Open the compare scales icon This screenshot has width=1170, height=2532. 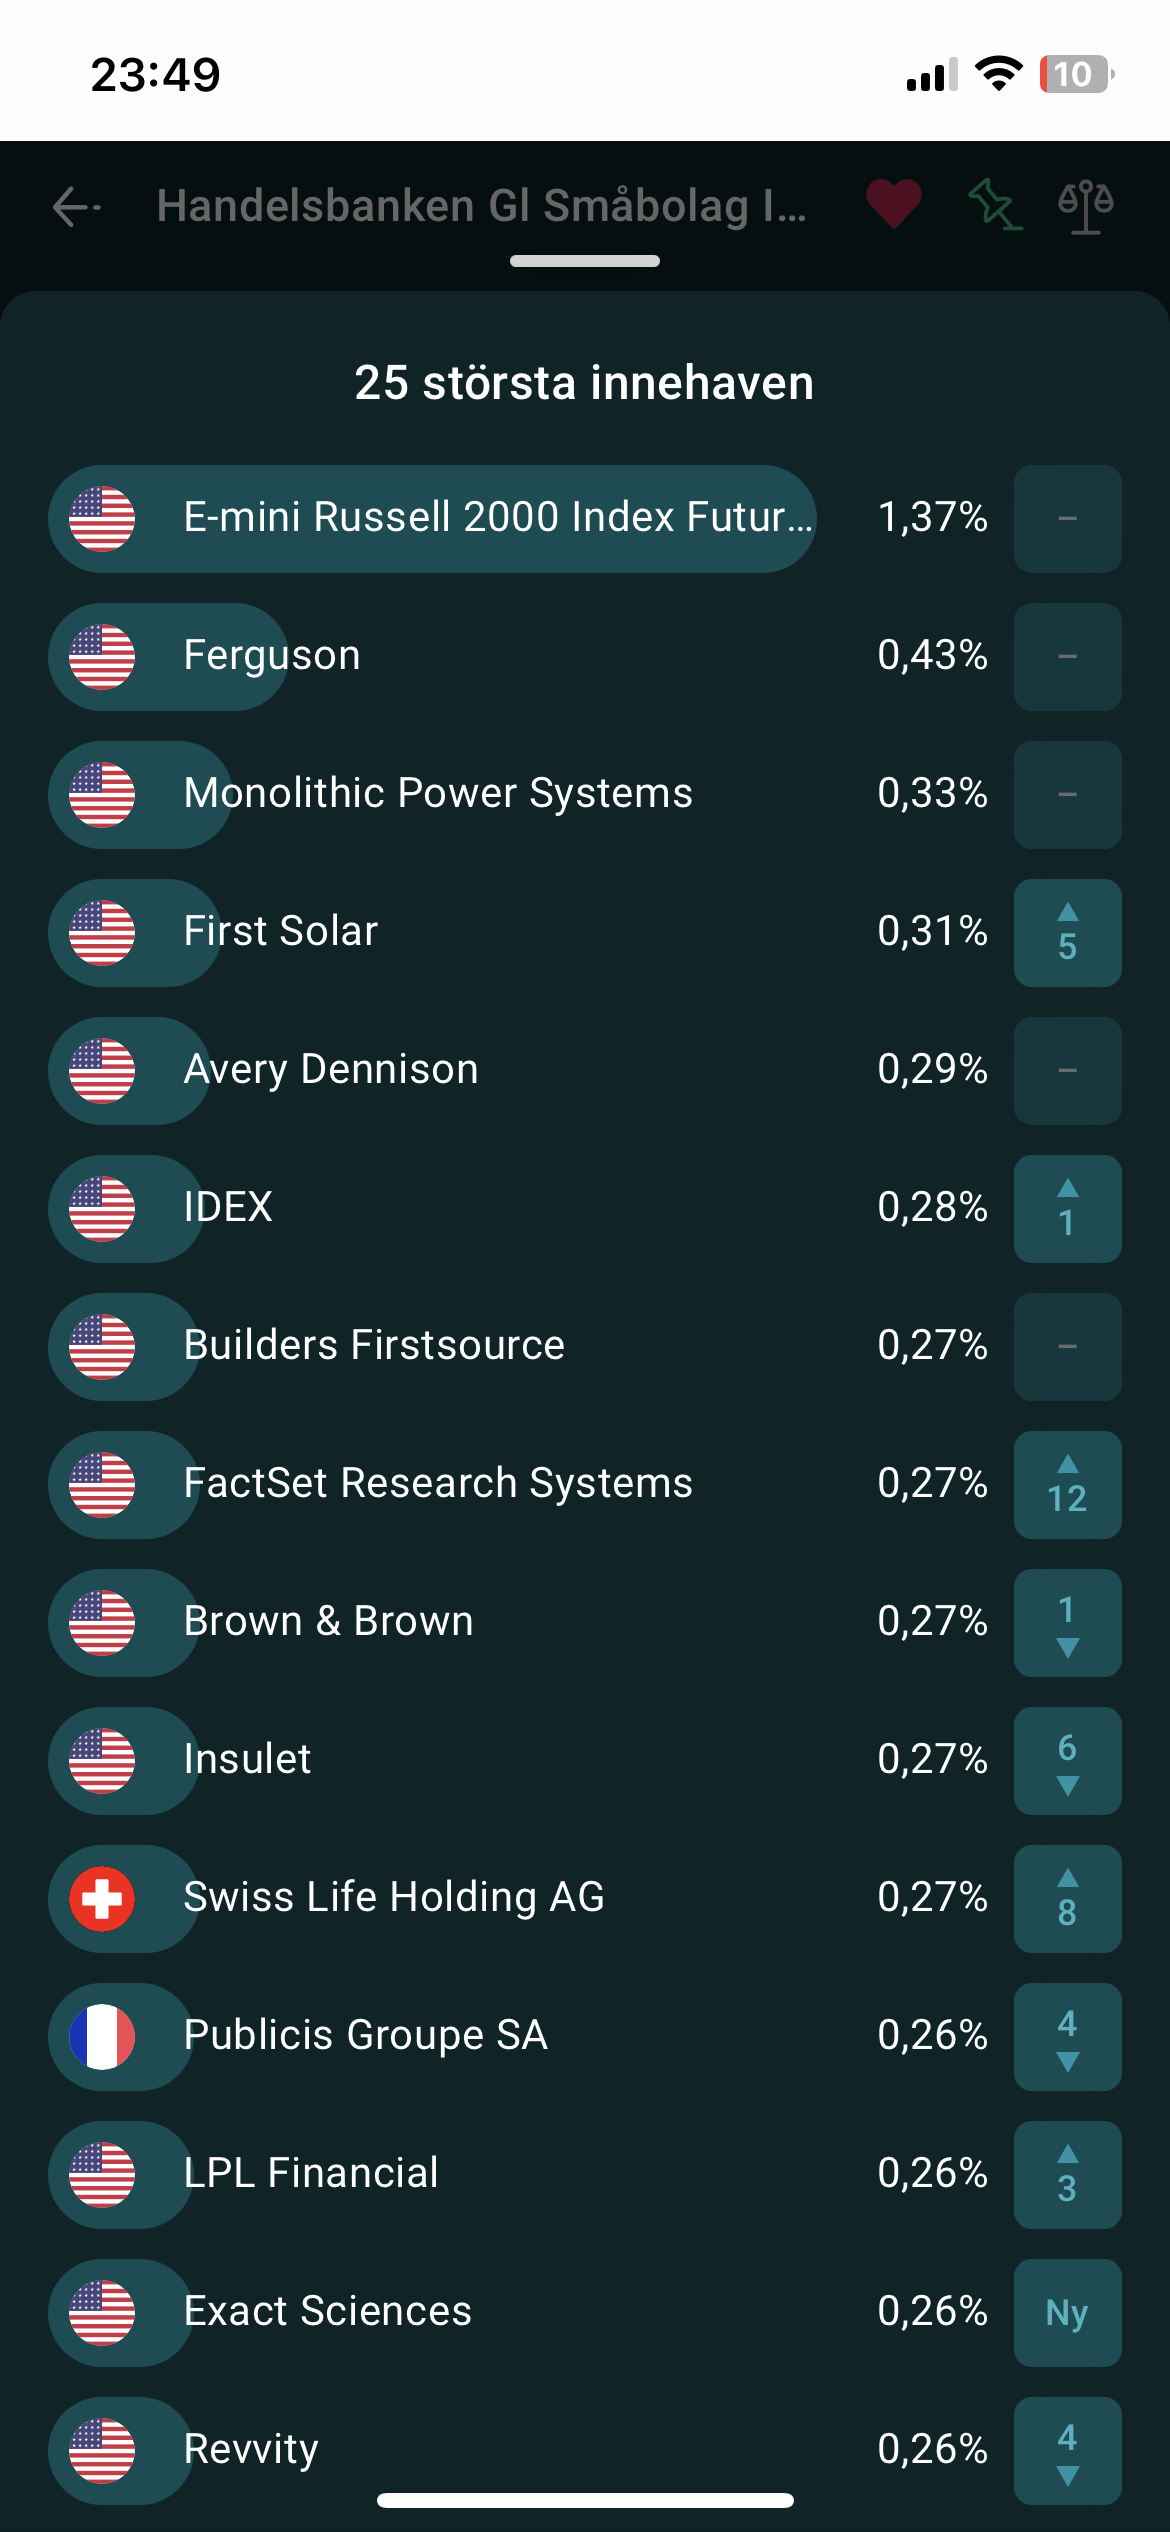[x=1085, y=205]
